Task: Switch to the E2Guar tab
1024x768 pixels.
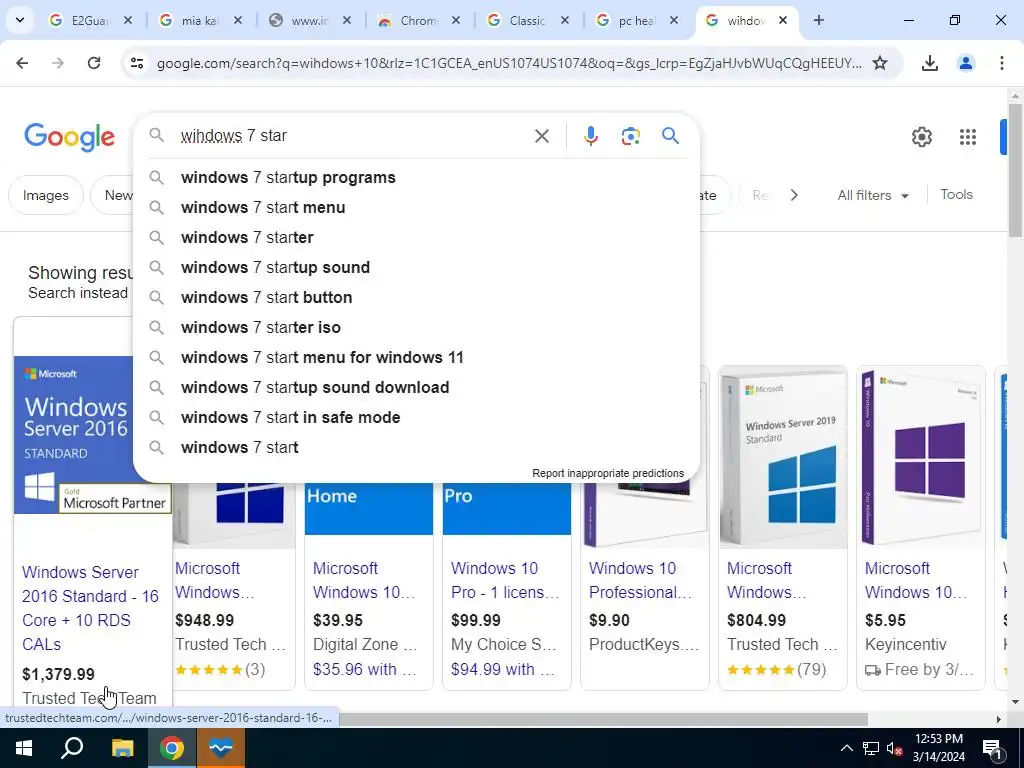Action: 89,21
